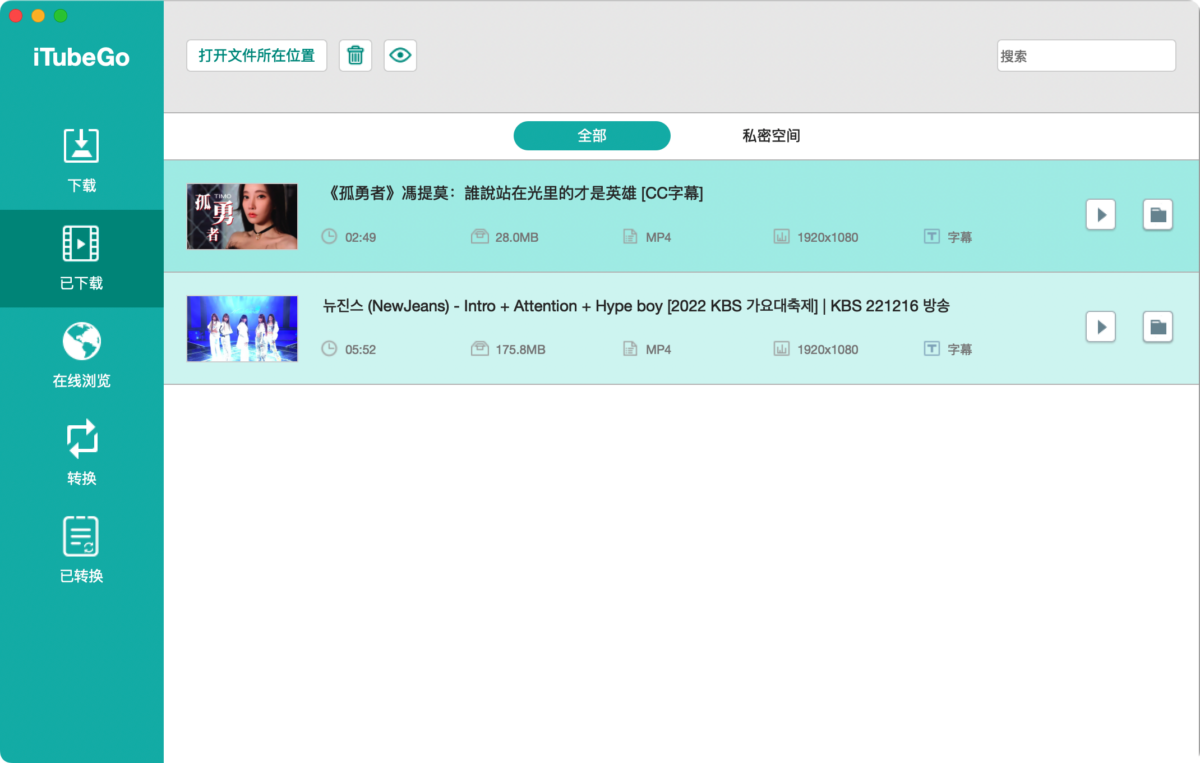Viewport: 1200px width, 763px height.
Task: Click the resolution icon in NewJeans row
Action: (x=781, y=349)
